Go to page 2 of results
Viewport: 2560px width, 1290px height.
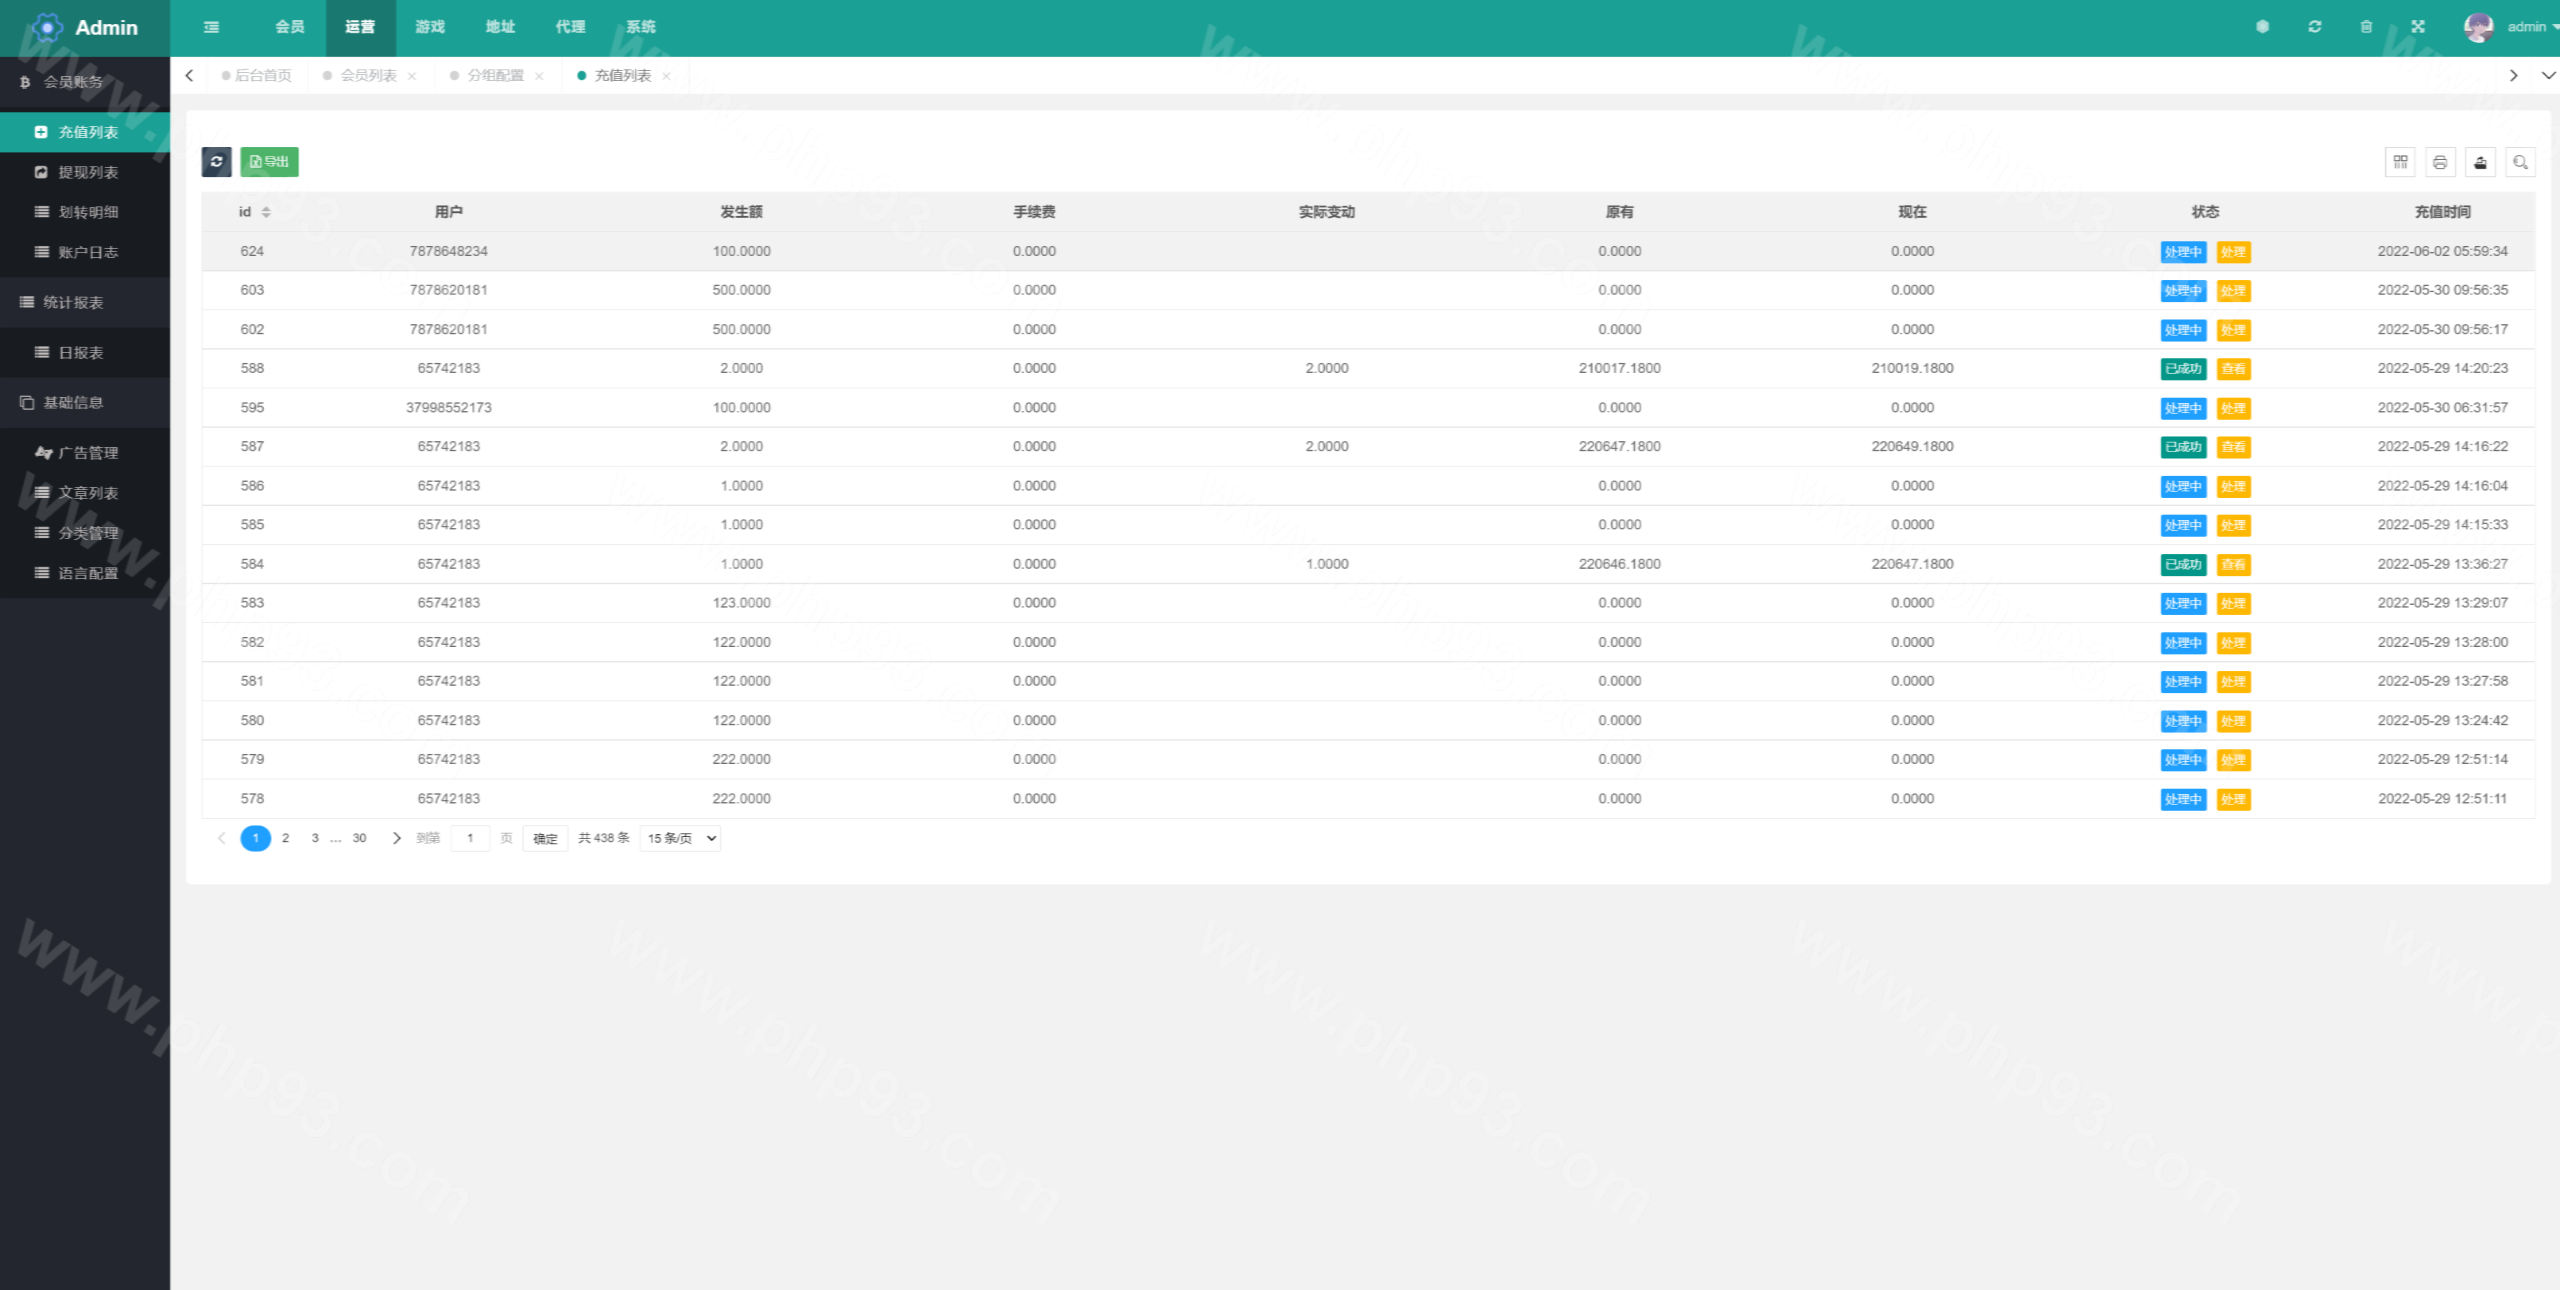pos(286,838)
